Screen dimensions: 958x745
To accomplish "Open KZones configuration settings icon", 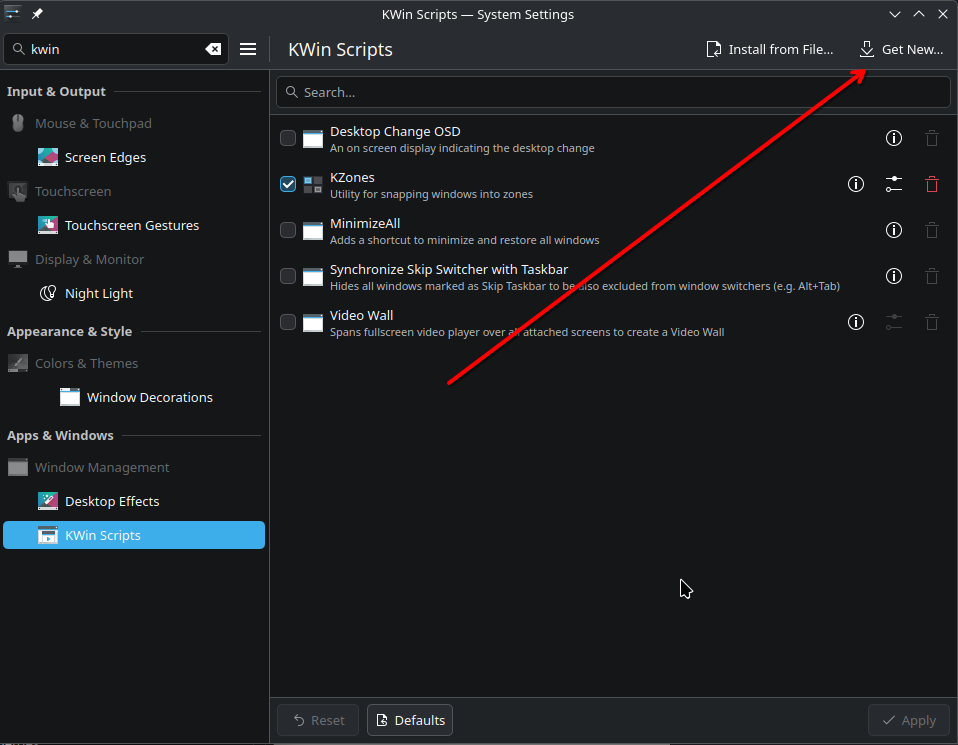I will tap(893, 184).
